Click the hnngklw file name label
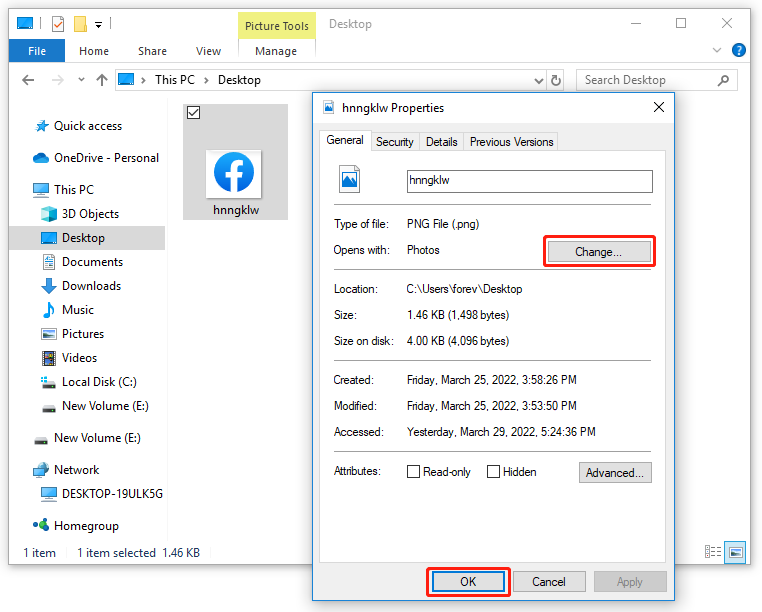Screen dimensions: 762x612 click(x=236, y=210)
